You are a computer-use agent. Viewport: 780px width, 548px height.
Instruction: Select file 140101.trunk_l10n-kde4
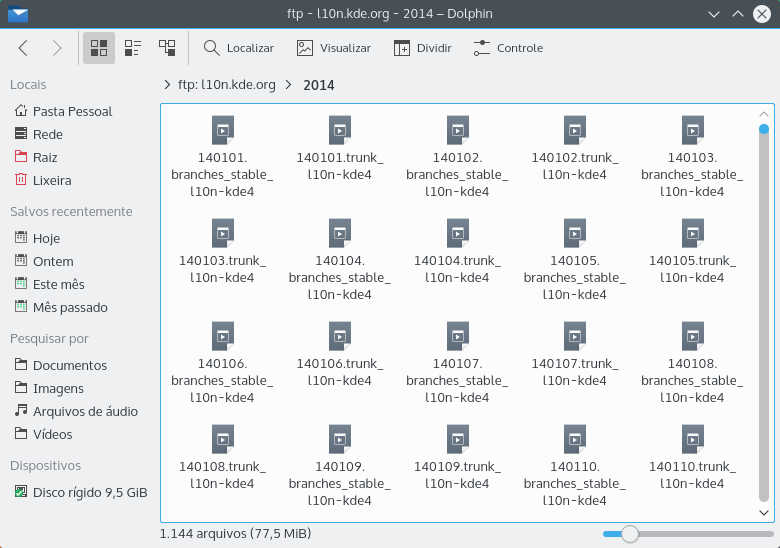(x=340, y=148)
